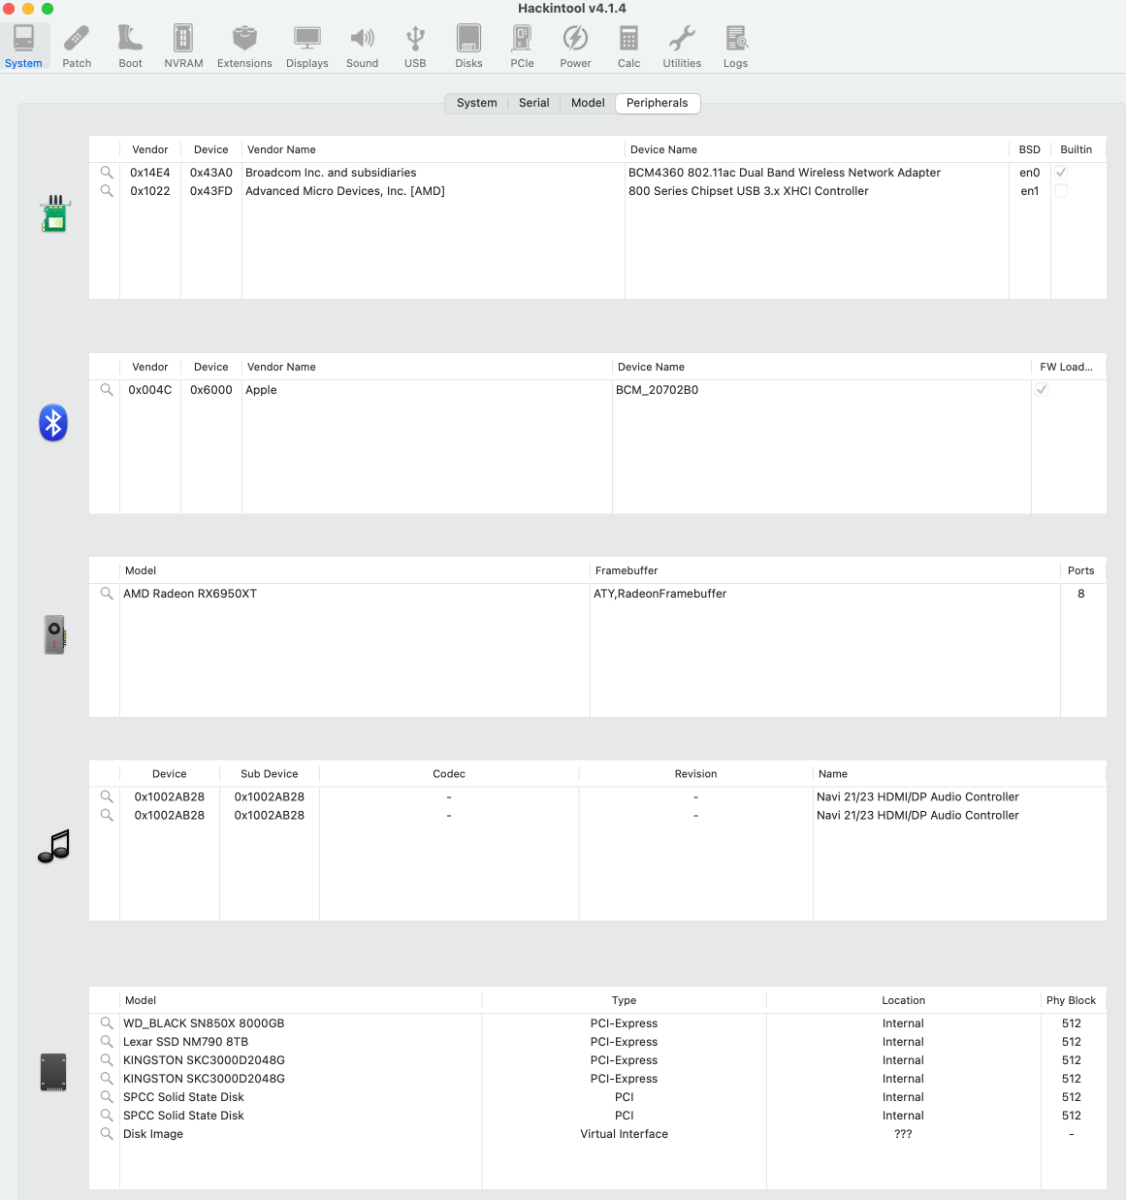
Task: Open the Power toolbar section
Action: [575, 46]
